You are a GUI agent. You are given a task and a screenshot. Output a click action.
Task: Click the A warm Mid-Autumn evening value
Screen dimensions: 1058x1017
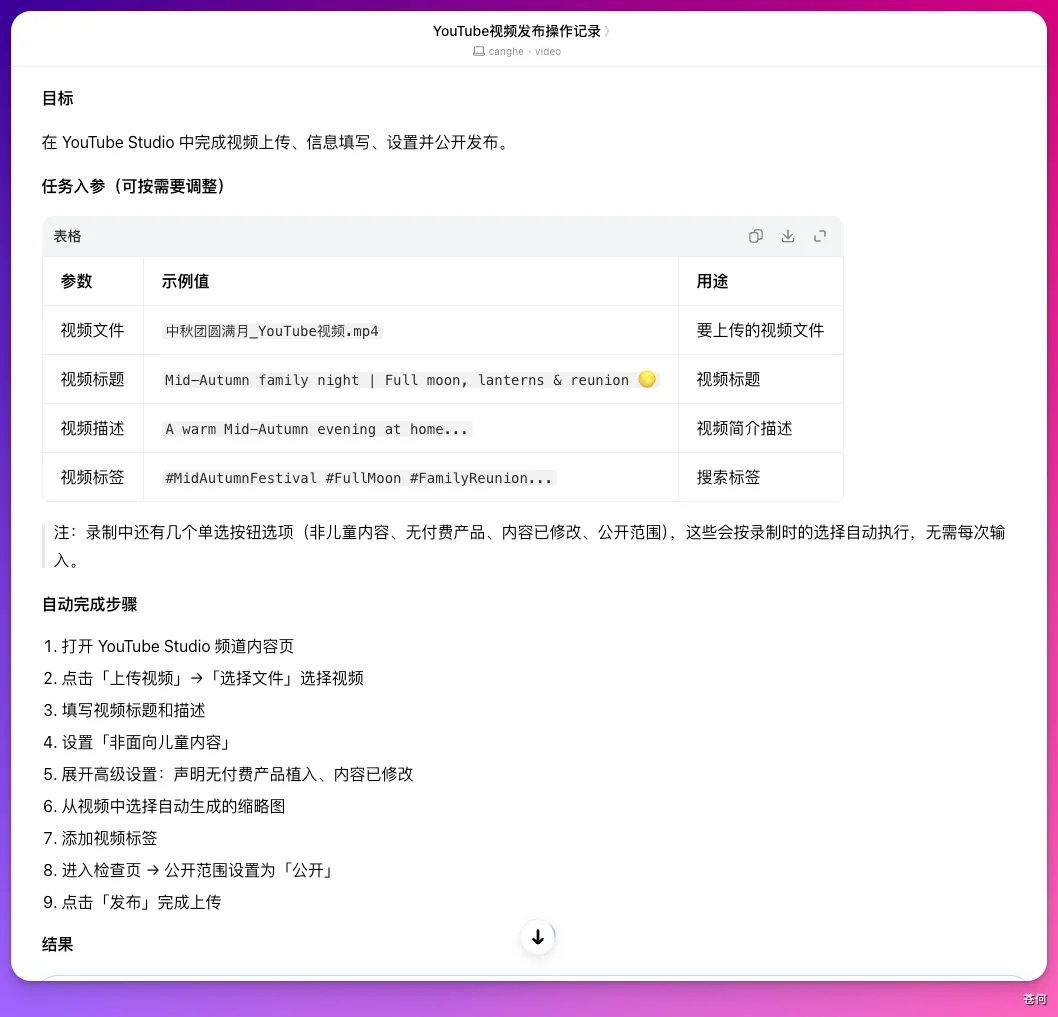pyautogui.click(x=316, y=429)
